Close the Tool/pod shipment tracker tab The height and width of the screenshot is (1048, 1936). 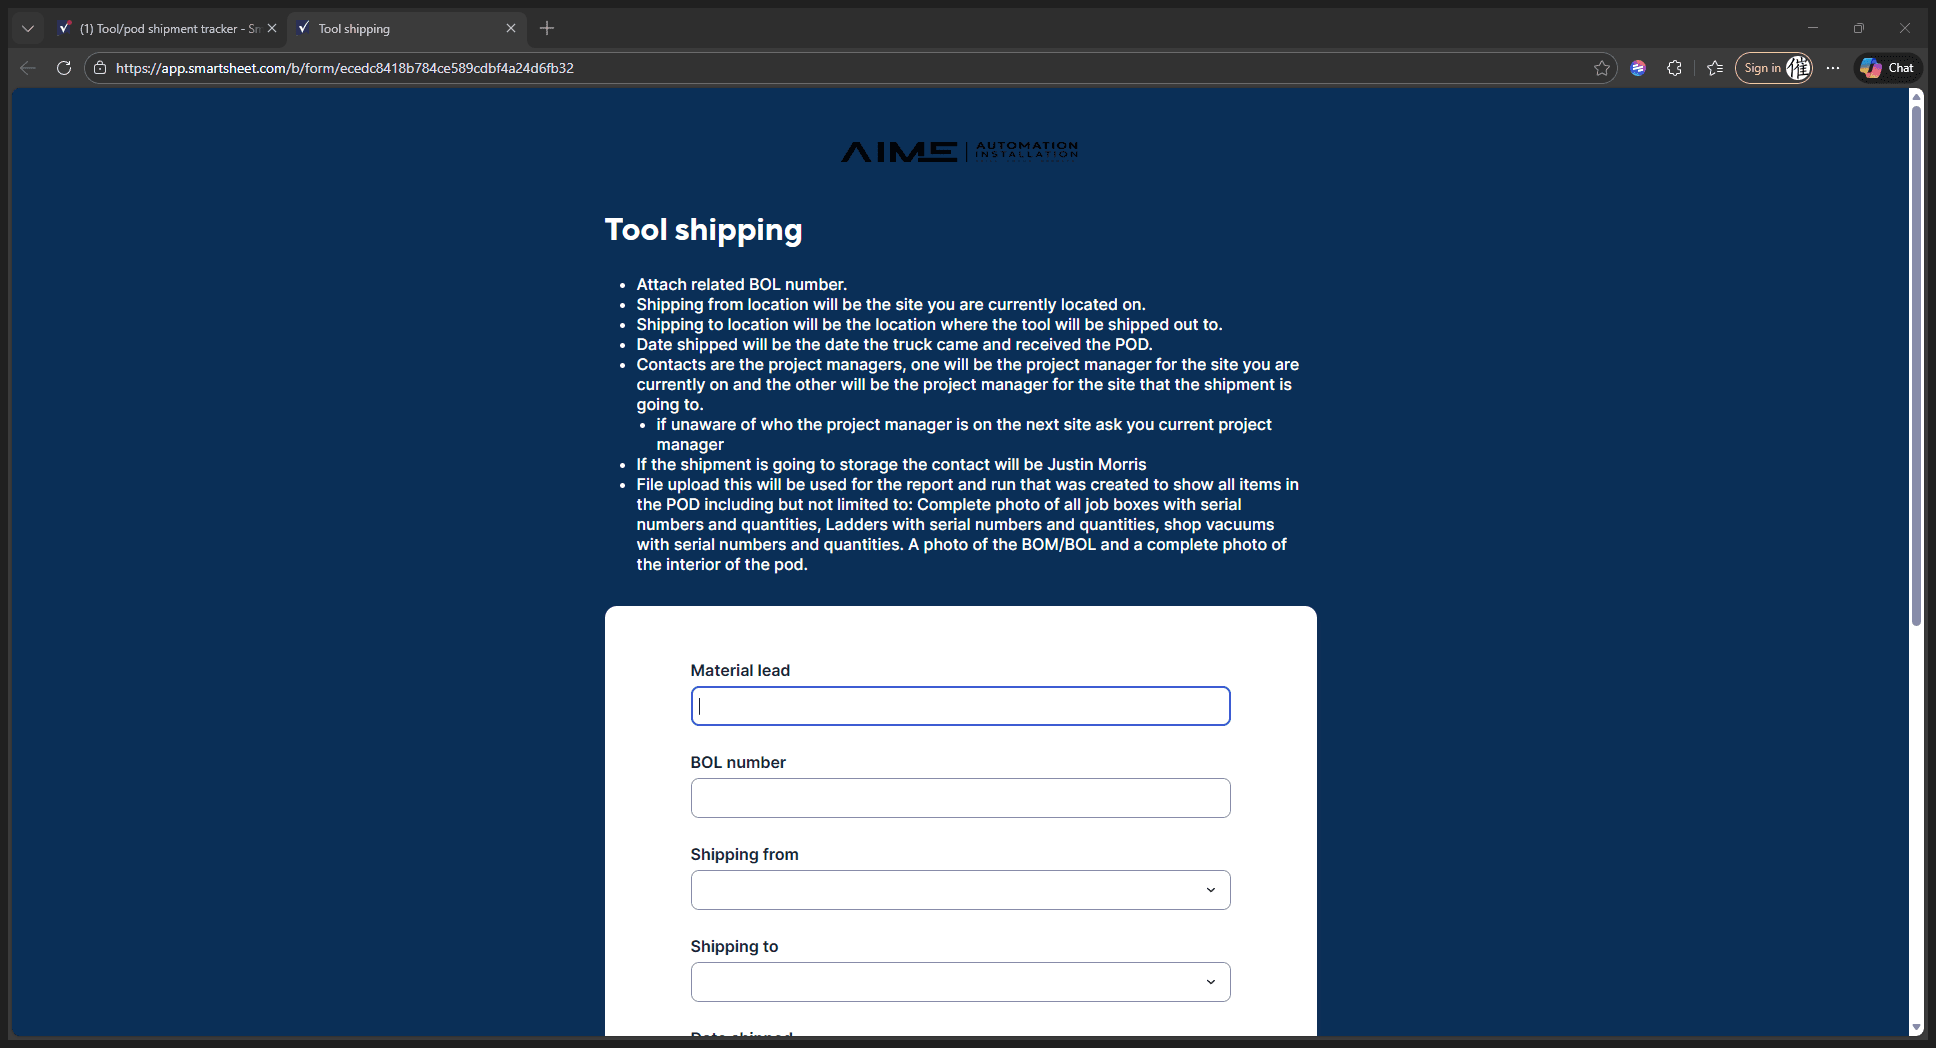point(272,29)
